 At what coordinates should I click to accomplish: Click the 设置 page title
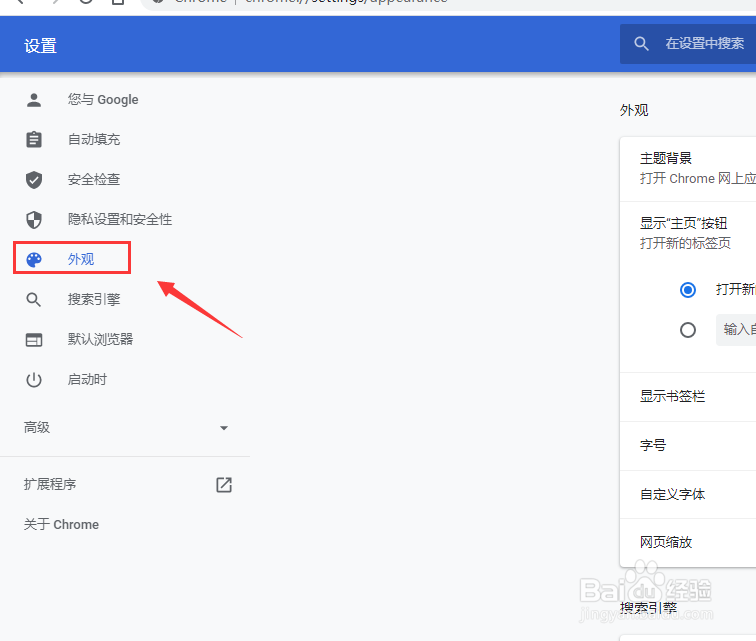tap(40, 46)
